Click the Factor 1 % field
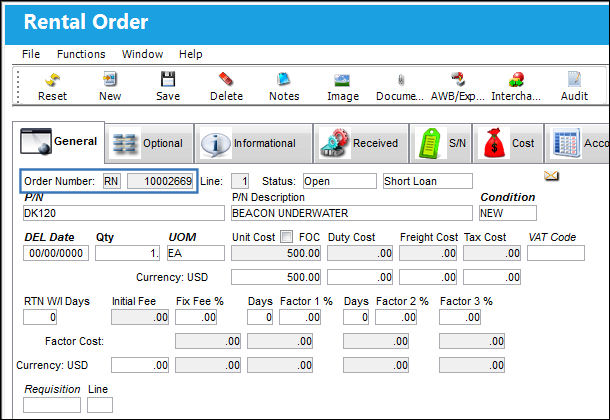This screenshot has height=420, width=610. (x=300, y=317)
